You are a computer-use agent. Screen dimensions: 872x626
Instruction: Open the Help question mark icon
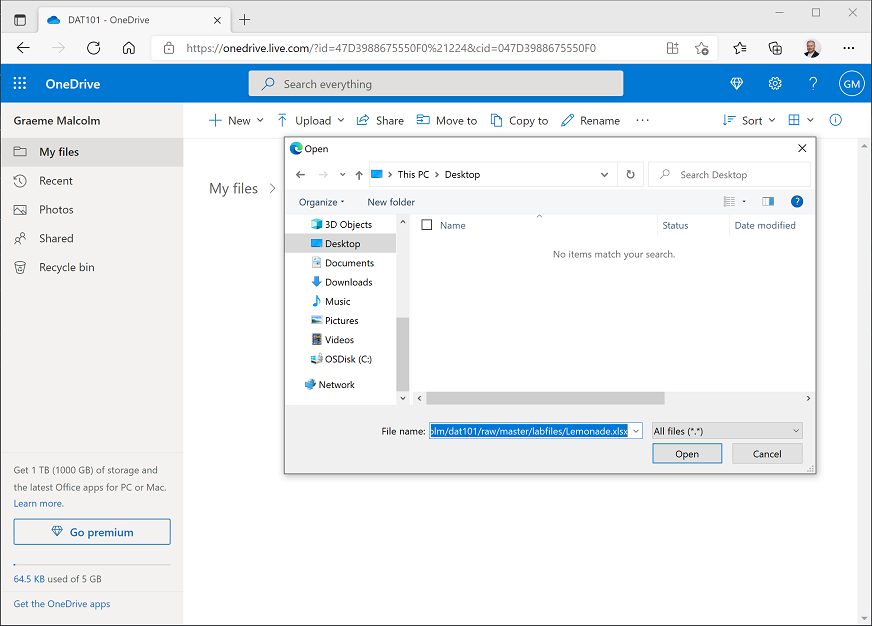tap(813, 84)
